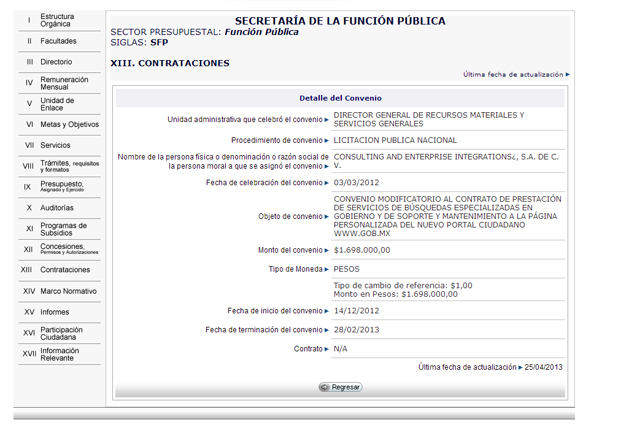Open Concesiones, Permisos y Autorizaciones
The image size is (640, 428).
(68, 249)
